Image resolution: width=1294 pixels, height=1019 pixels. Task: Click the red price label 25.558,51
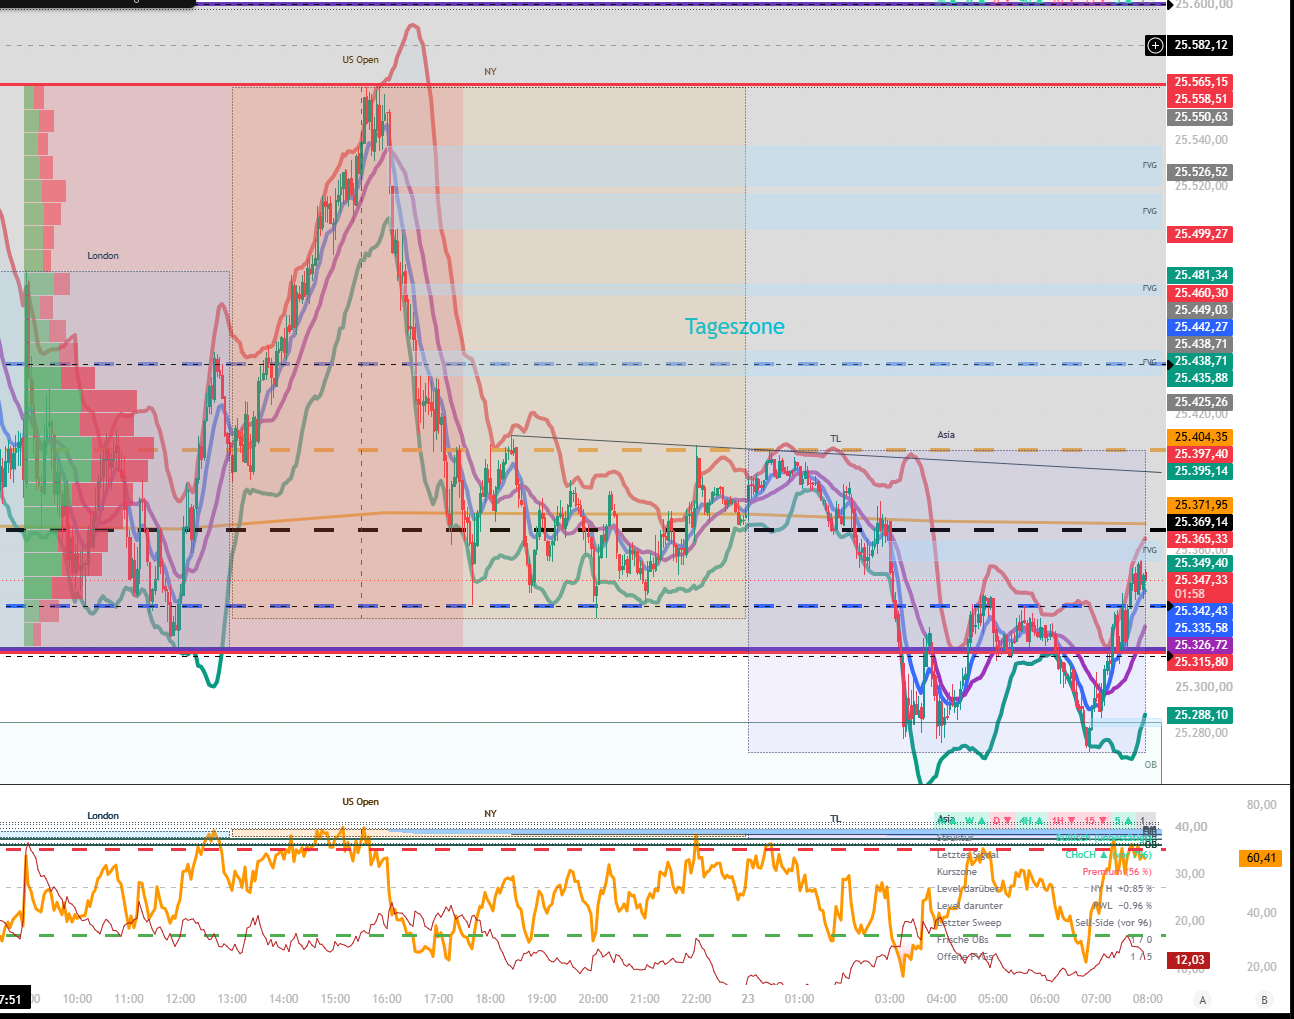point(1200,99)
